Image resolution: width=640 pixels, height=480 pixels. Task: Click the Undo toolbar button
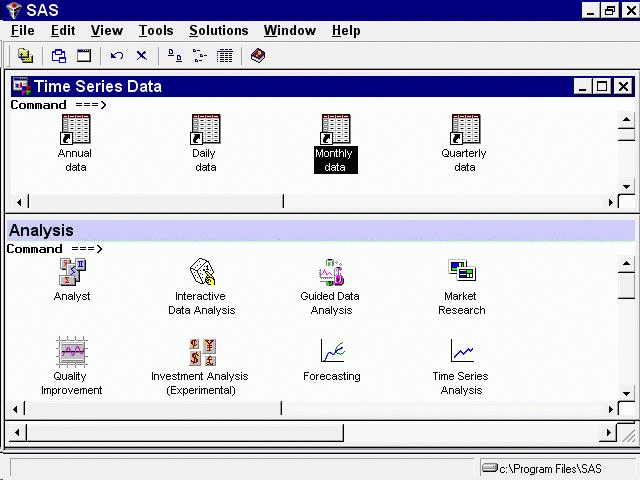(x=117, y=56)
